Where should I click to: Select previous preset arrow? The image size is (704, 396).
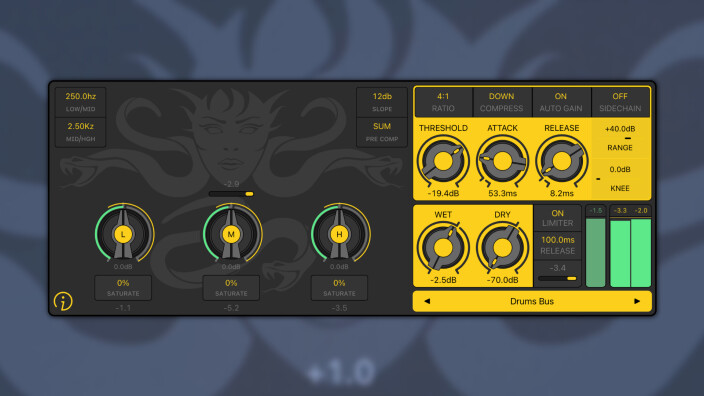pos(427,301)
